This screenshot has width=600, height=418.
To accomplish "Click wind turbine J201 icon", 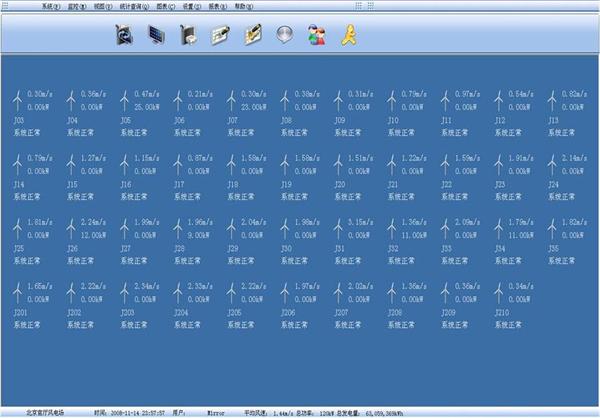I will click(x=18, y=292).
